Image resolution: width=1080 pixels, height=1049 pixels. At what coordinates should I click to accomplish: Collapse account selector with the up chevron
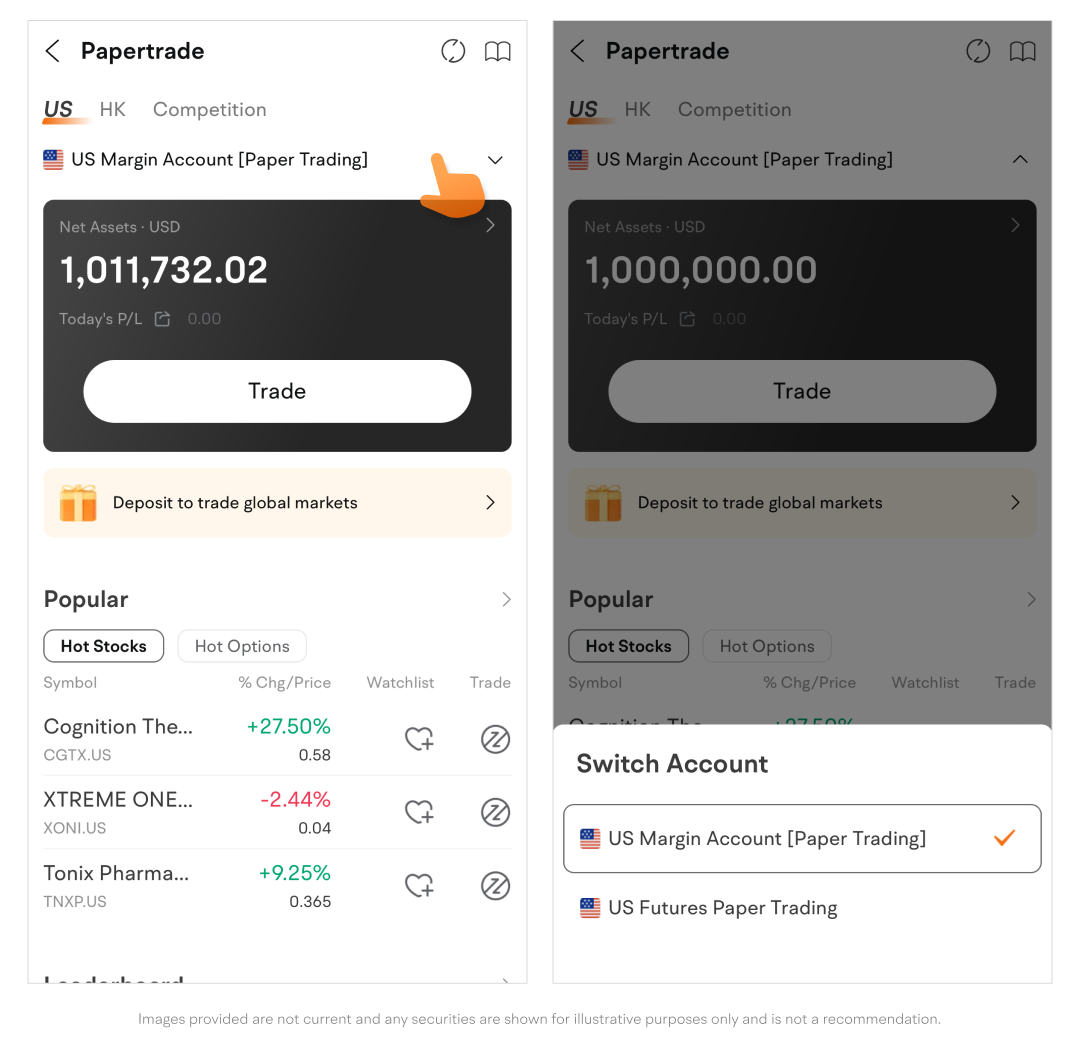click(x=1020, y=159)
